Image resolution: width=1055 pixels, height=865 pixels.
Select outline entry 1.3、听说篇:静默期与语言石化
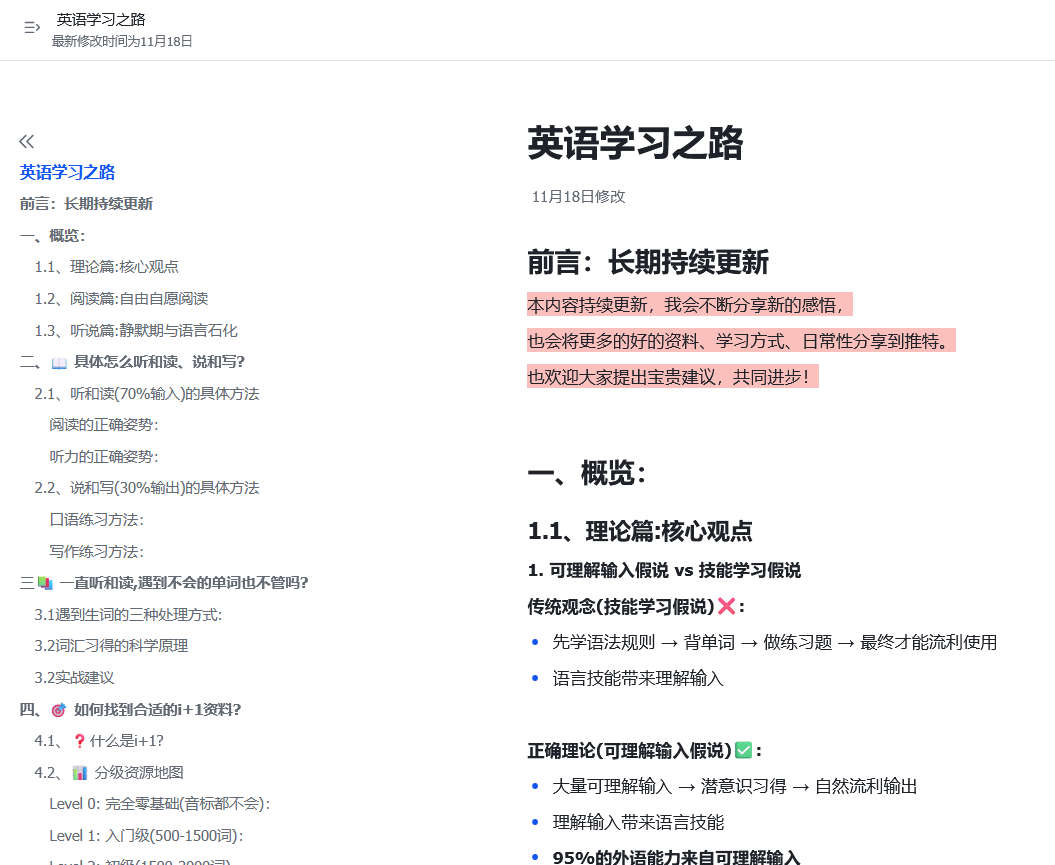click(136, 330)
